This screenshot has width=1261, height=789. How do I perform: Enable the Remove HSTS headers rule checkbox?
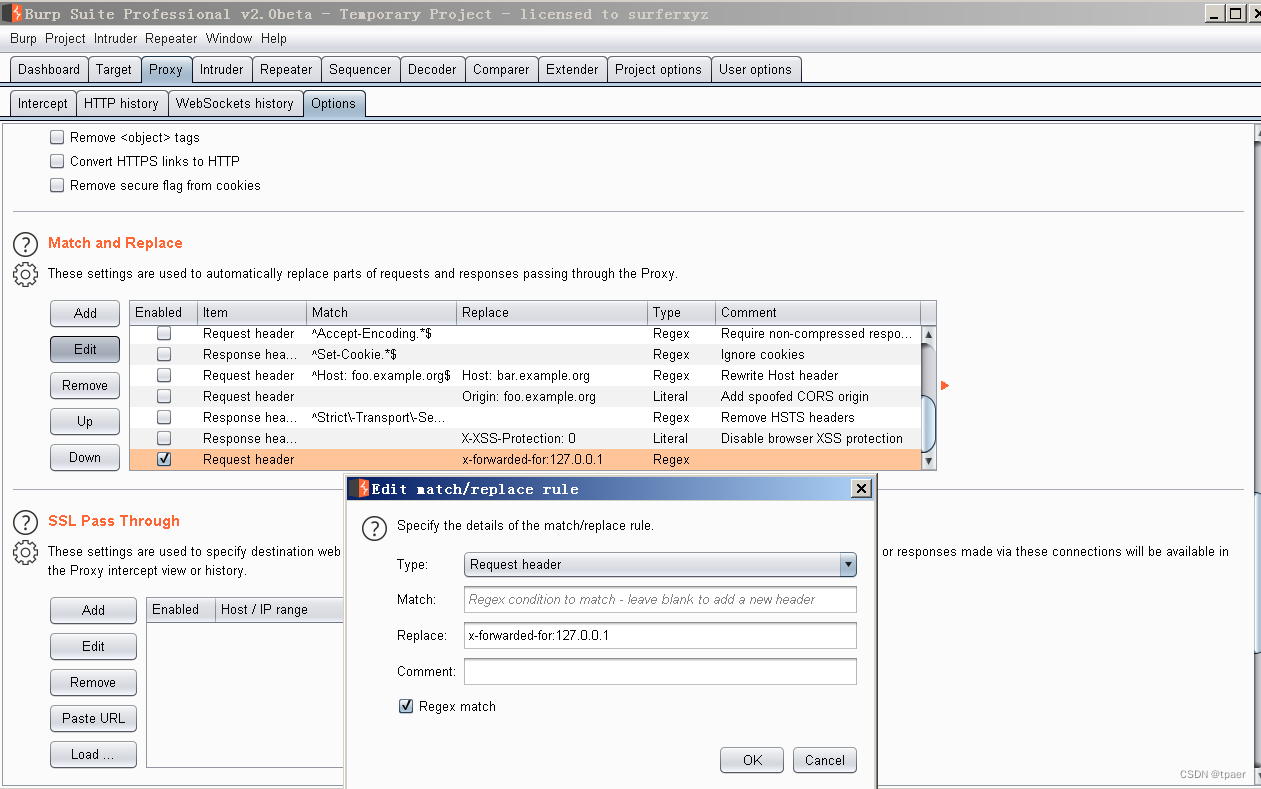tap(164, 417)
